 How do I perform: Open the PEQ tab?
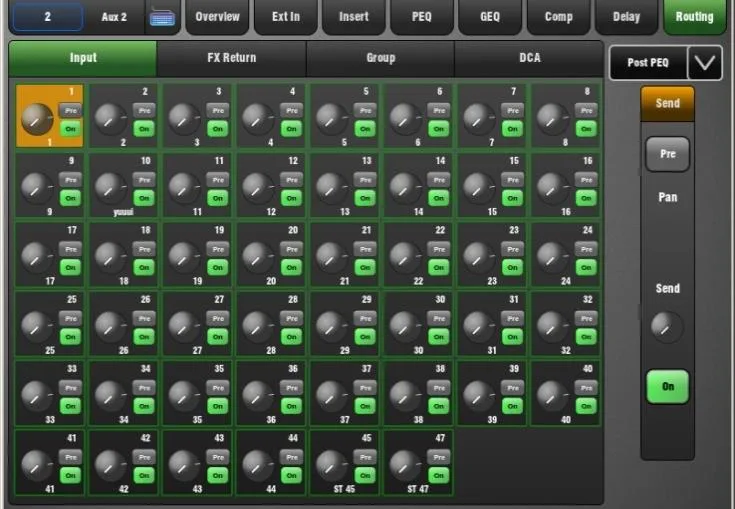click(x=421, y=17)
